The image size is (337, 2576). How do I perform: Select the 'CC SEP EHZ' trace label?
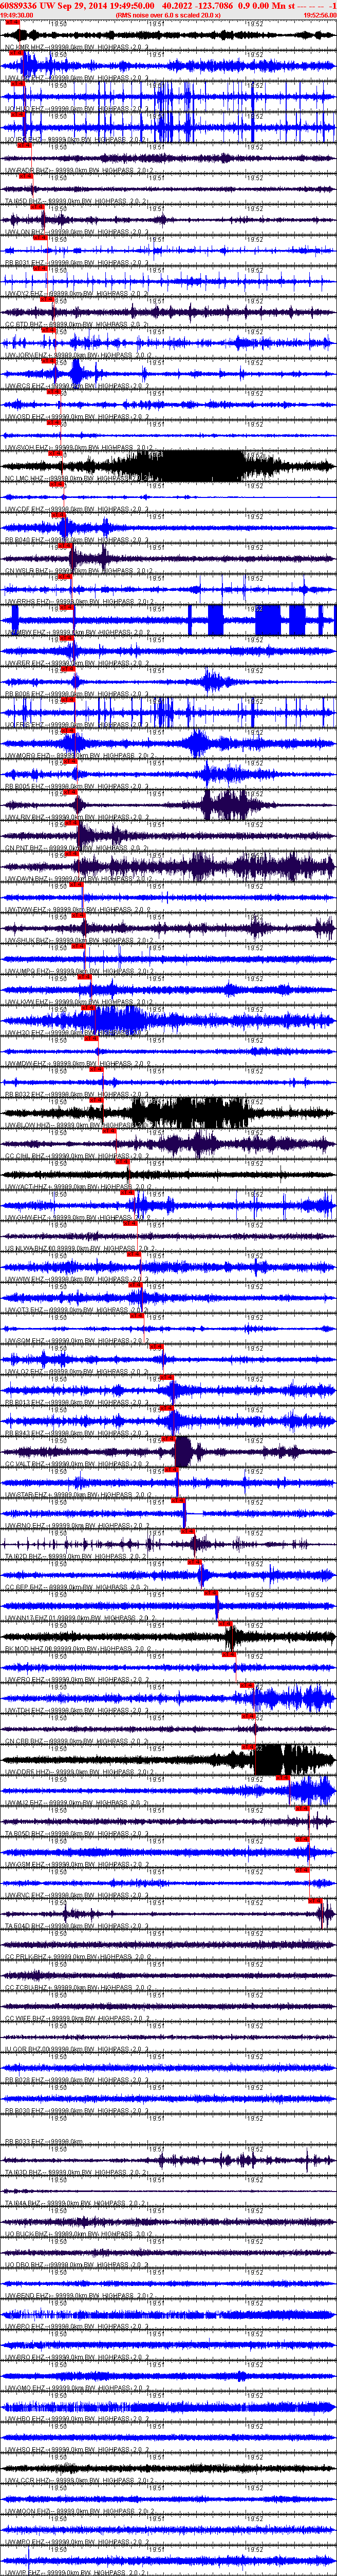click(24, 1588)
